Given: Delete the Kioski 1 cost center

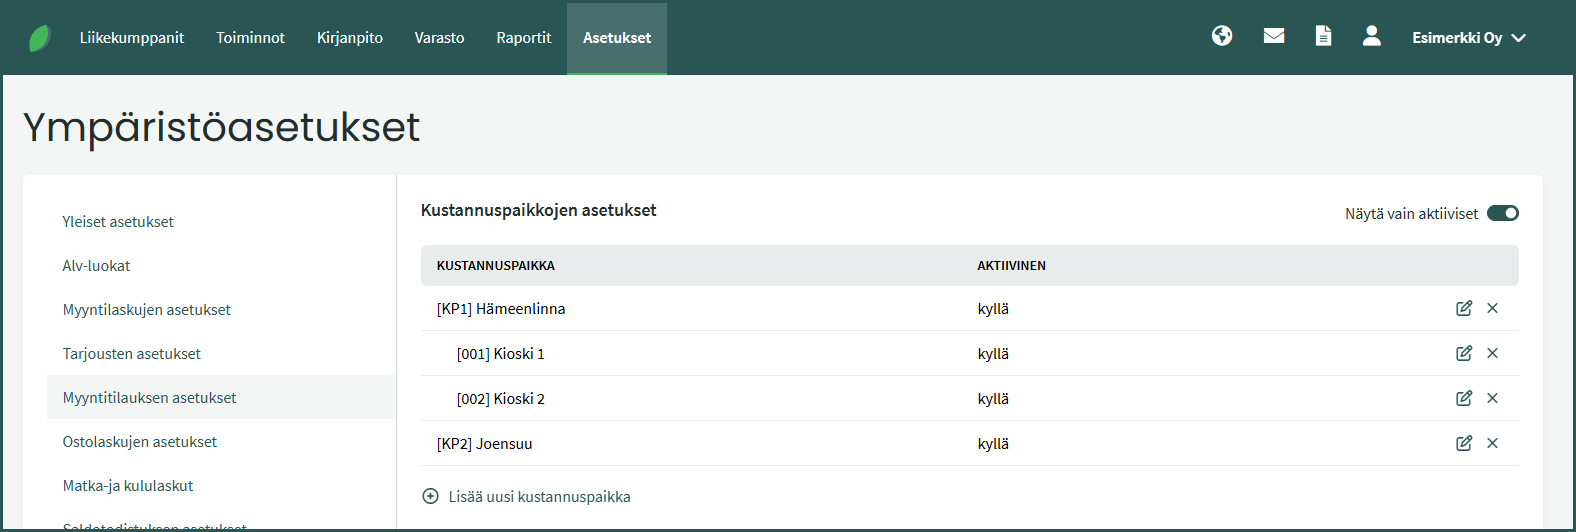Looking at the screenshot, I should [x=1492, y=353].
